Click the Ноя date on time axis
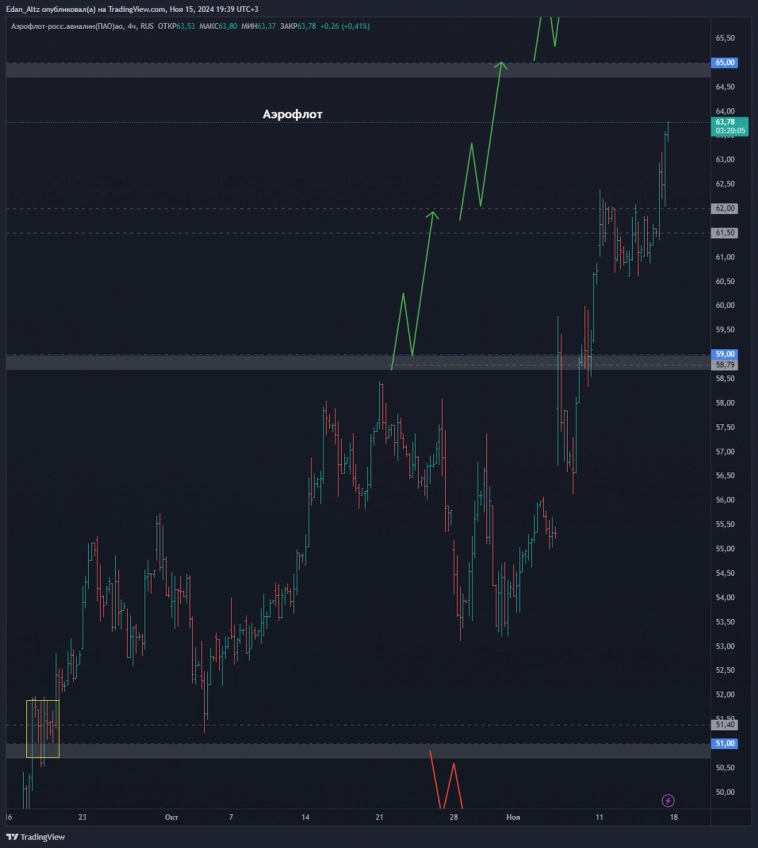758x848 pixels. click(513, 817)
